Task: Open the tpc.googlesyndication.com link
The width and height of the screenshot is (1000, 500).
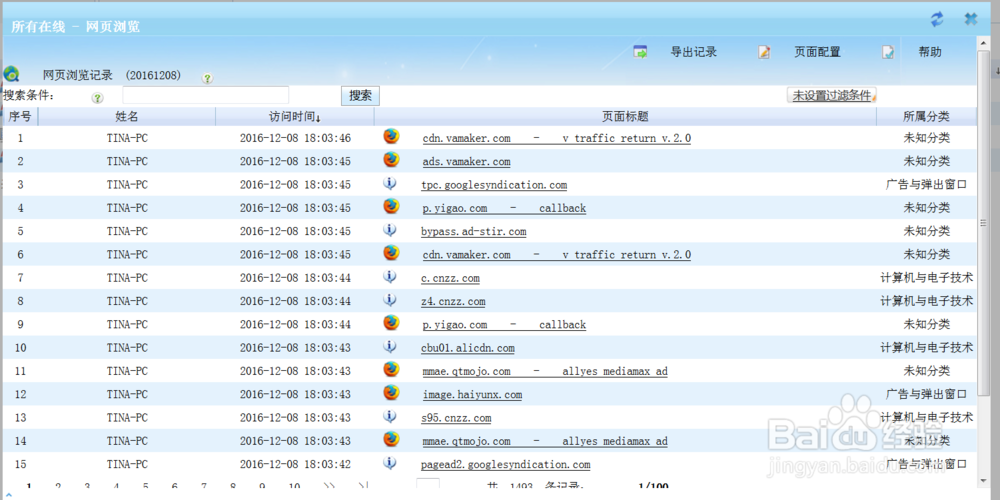Action: tap(494, 185)
